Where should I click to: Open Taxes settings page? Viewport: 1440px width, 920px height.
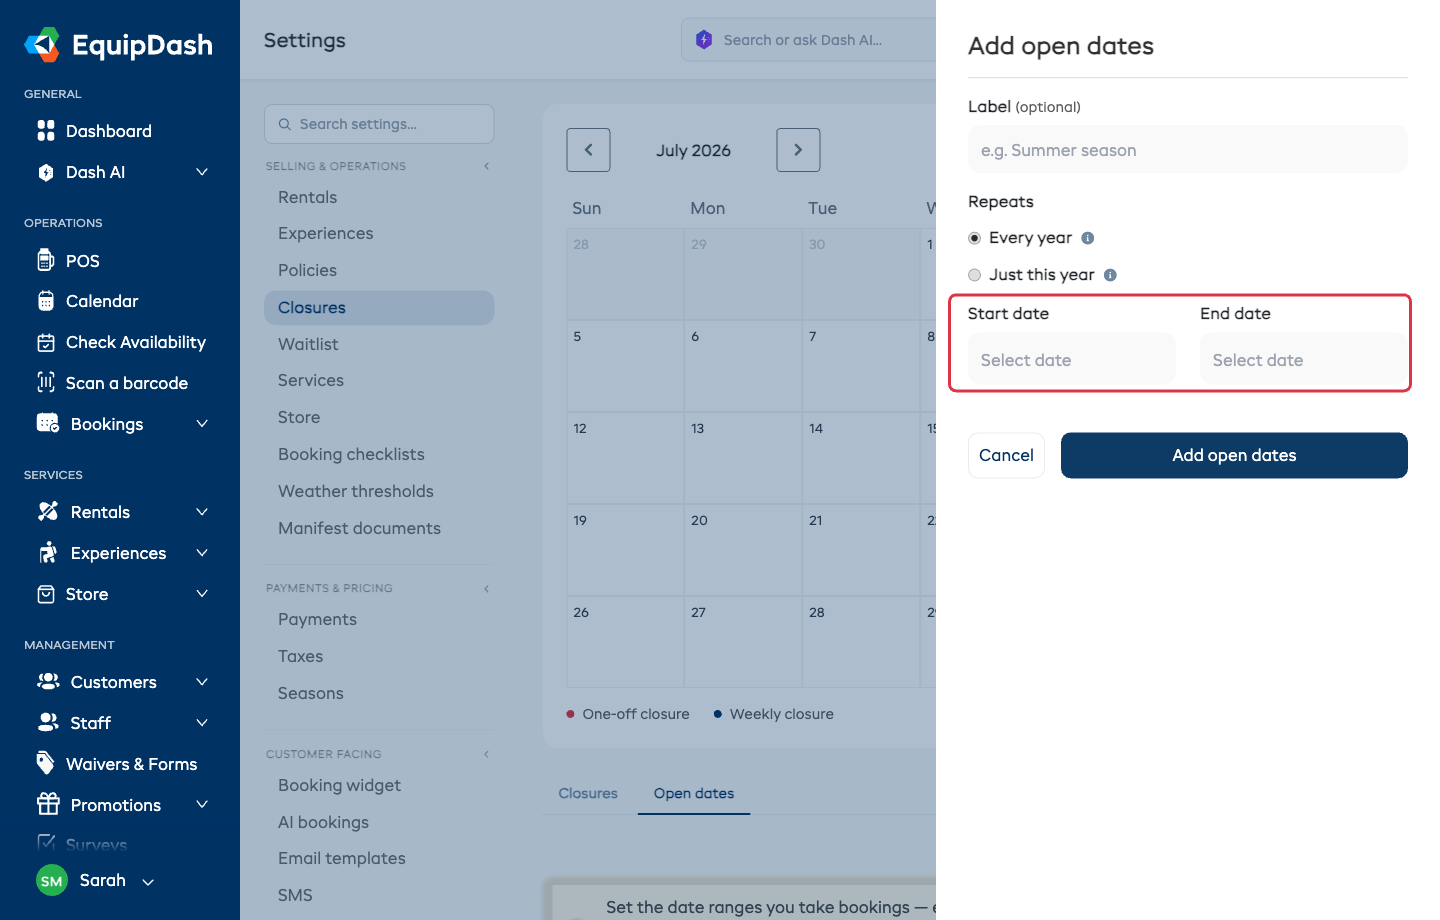coord(300,656)
